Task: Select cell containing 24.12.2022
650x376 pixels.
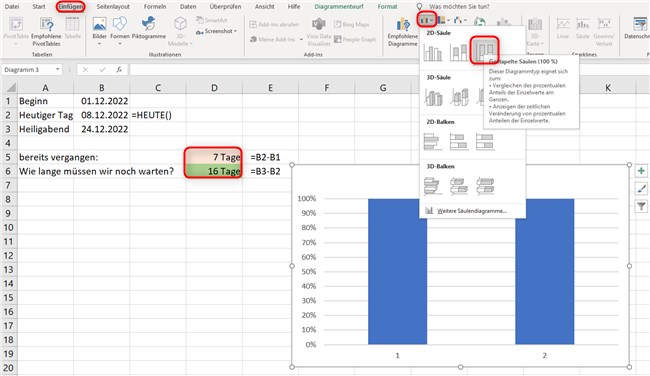Action: coord(102,129)
